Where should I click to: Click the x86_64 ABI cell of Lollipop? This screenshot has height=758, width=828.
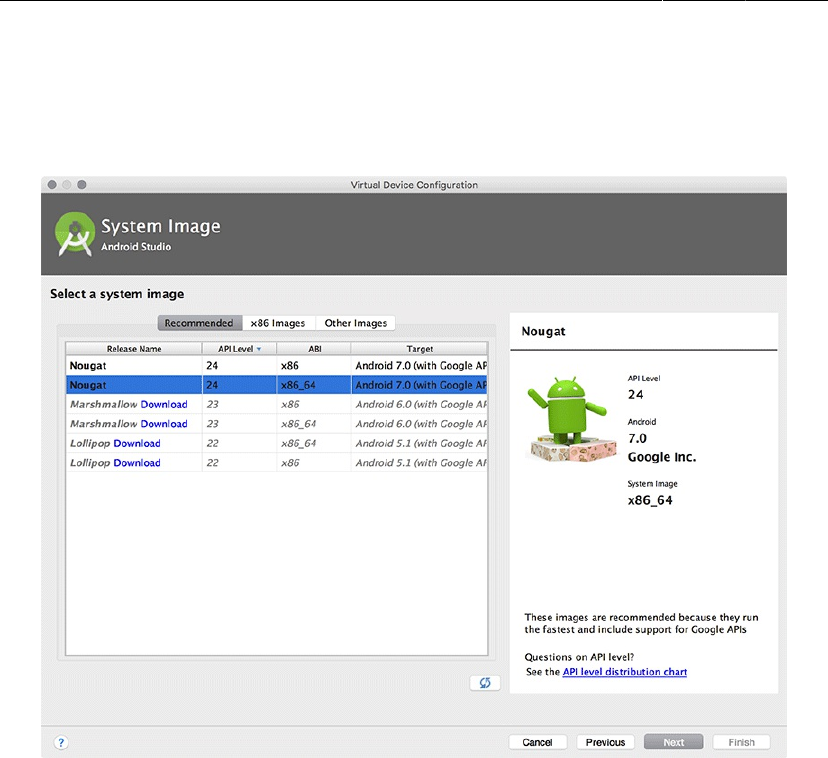314,443
